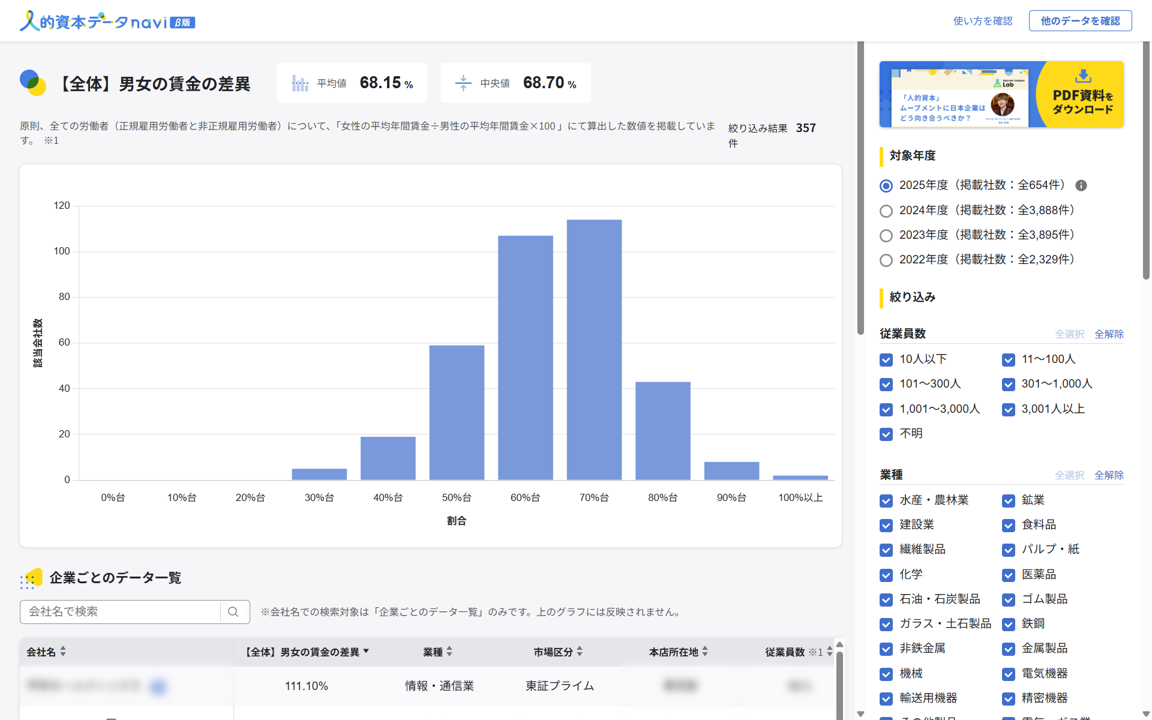Image resolution: width=1152 pixels, height=720 pixels.
Task: Uncheck 1,001〜3,000人 employee filter
Action: [886, 409]
